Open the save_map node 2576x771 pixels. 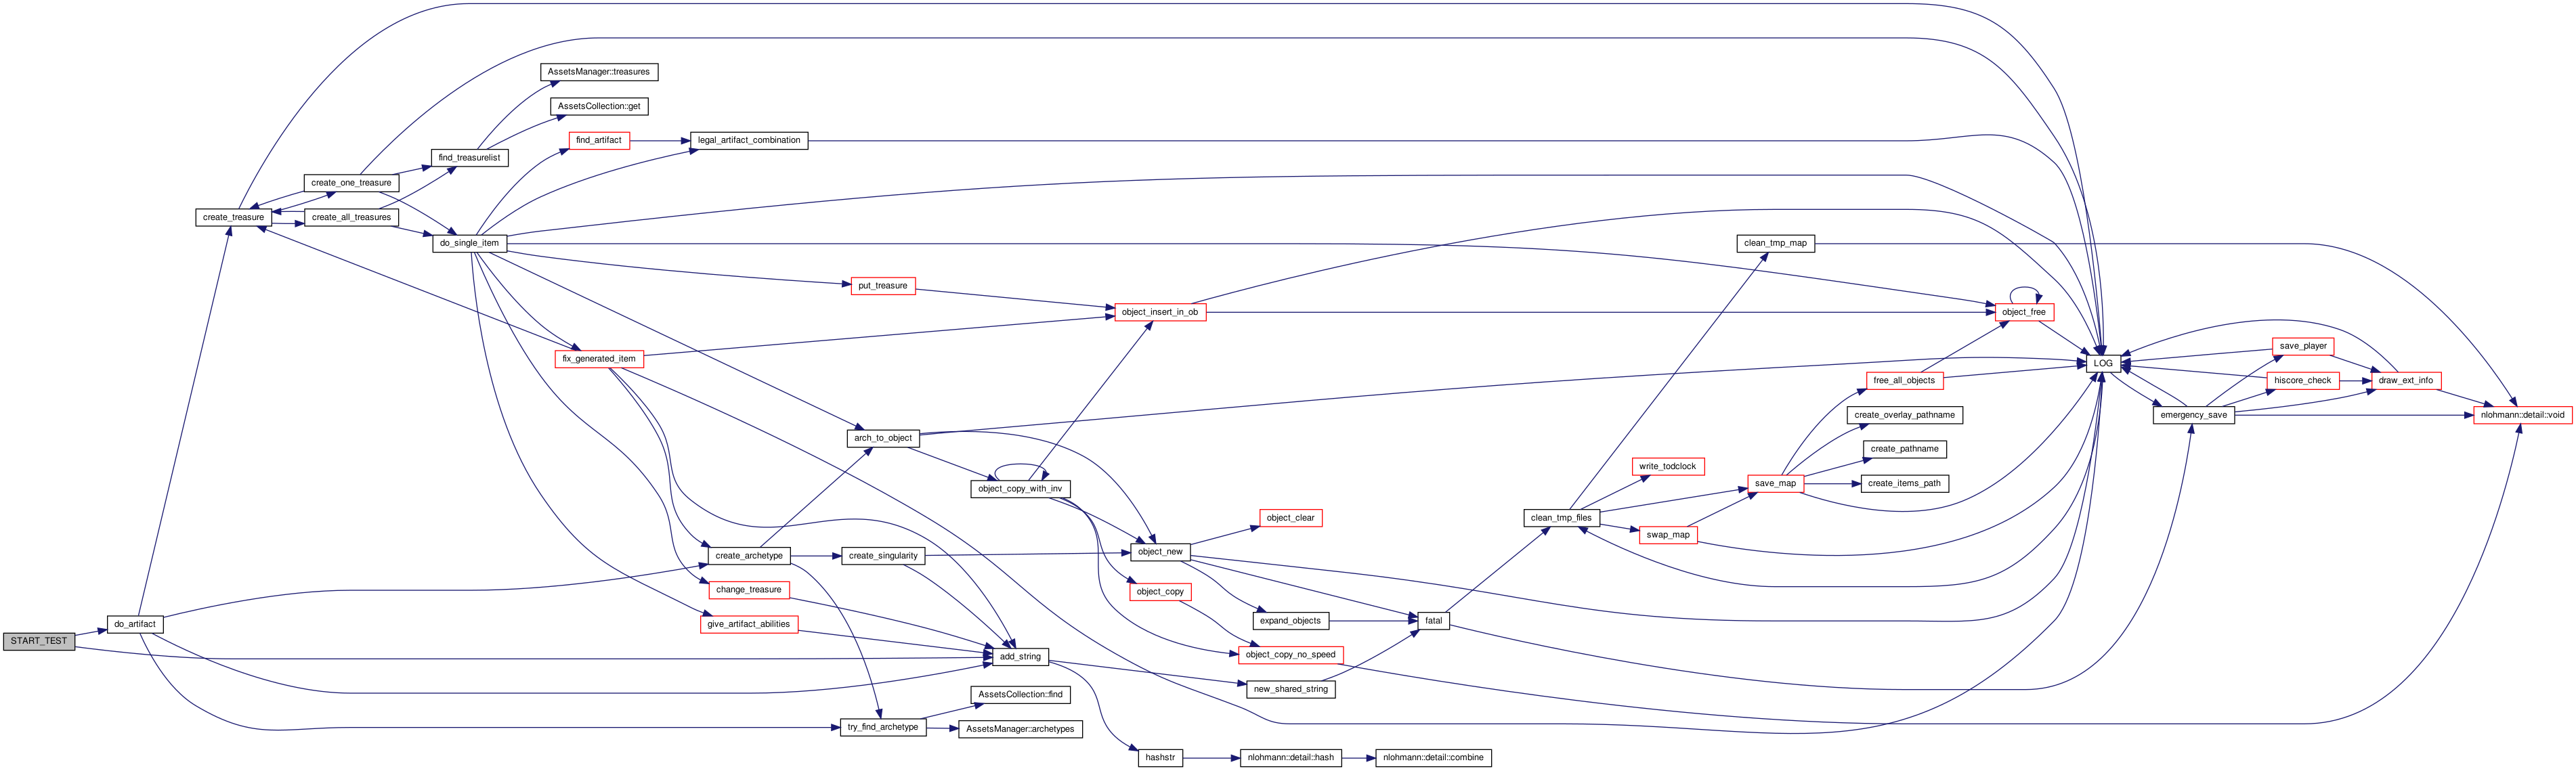(1775, 484)
